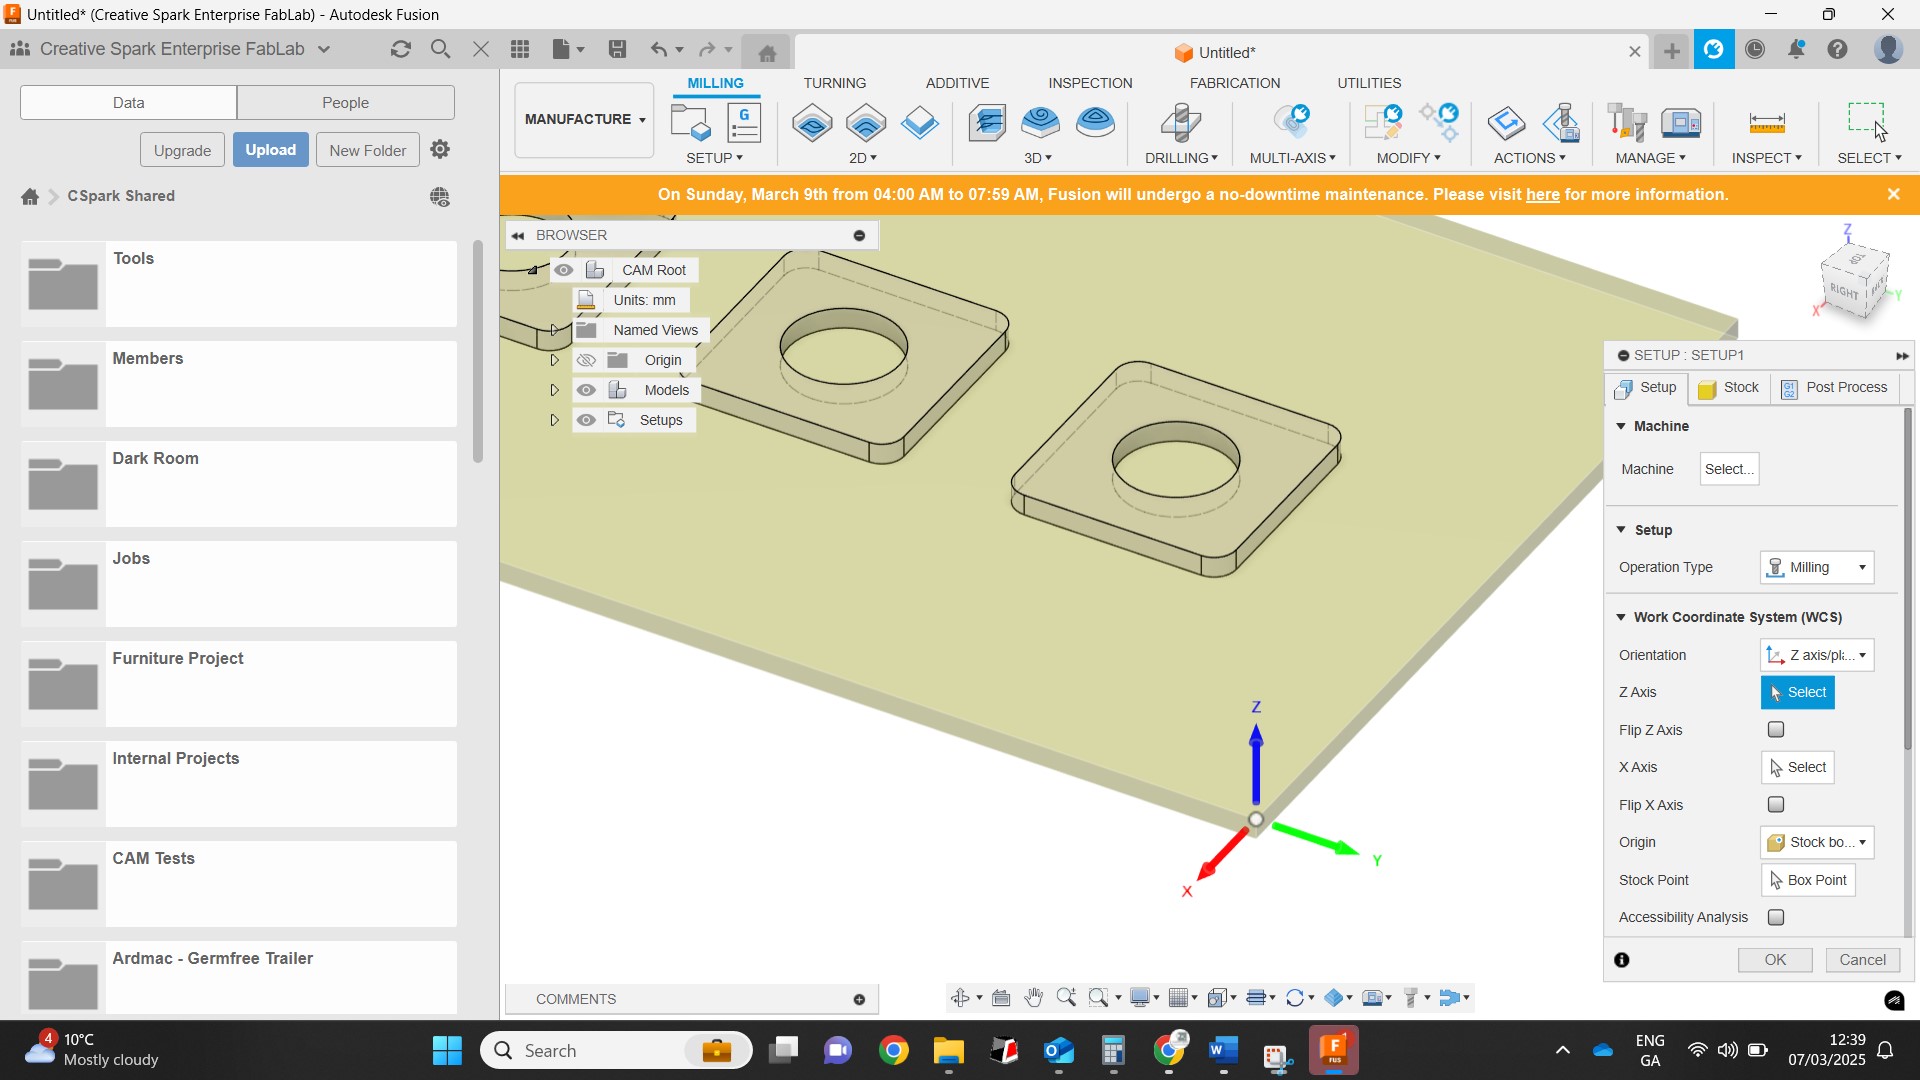Screen dimensions: 1920x1080
Task: Follow the 'here' maintenance link
Action: pos(1542,195)
